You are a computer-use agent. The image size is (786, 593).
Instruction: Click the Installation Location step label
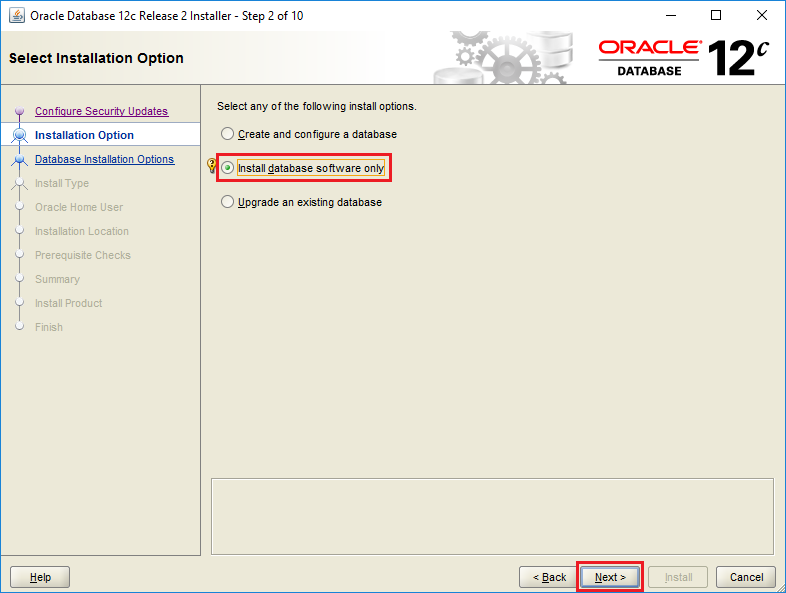coord(82,232)
